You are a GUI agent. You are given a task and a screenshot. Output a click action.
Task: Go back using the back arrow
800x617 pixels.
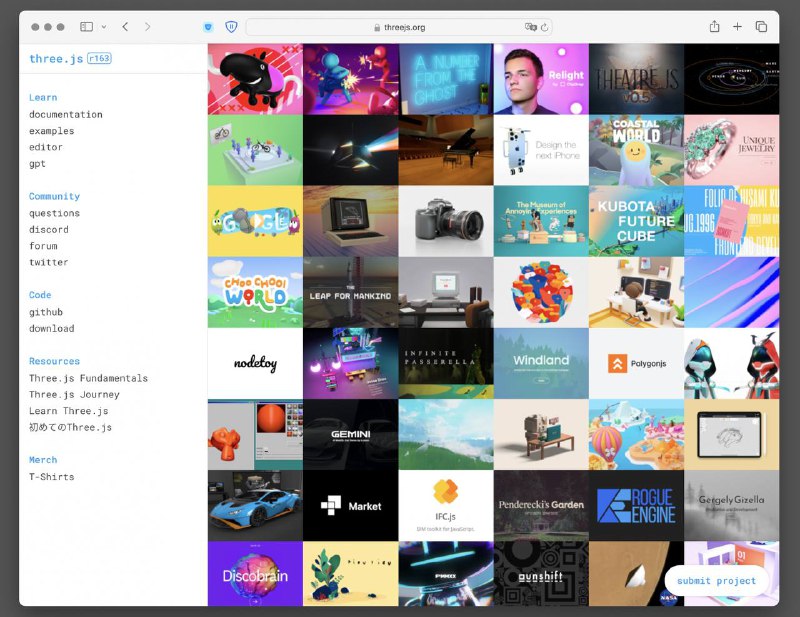point(126,27)
